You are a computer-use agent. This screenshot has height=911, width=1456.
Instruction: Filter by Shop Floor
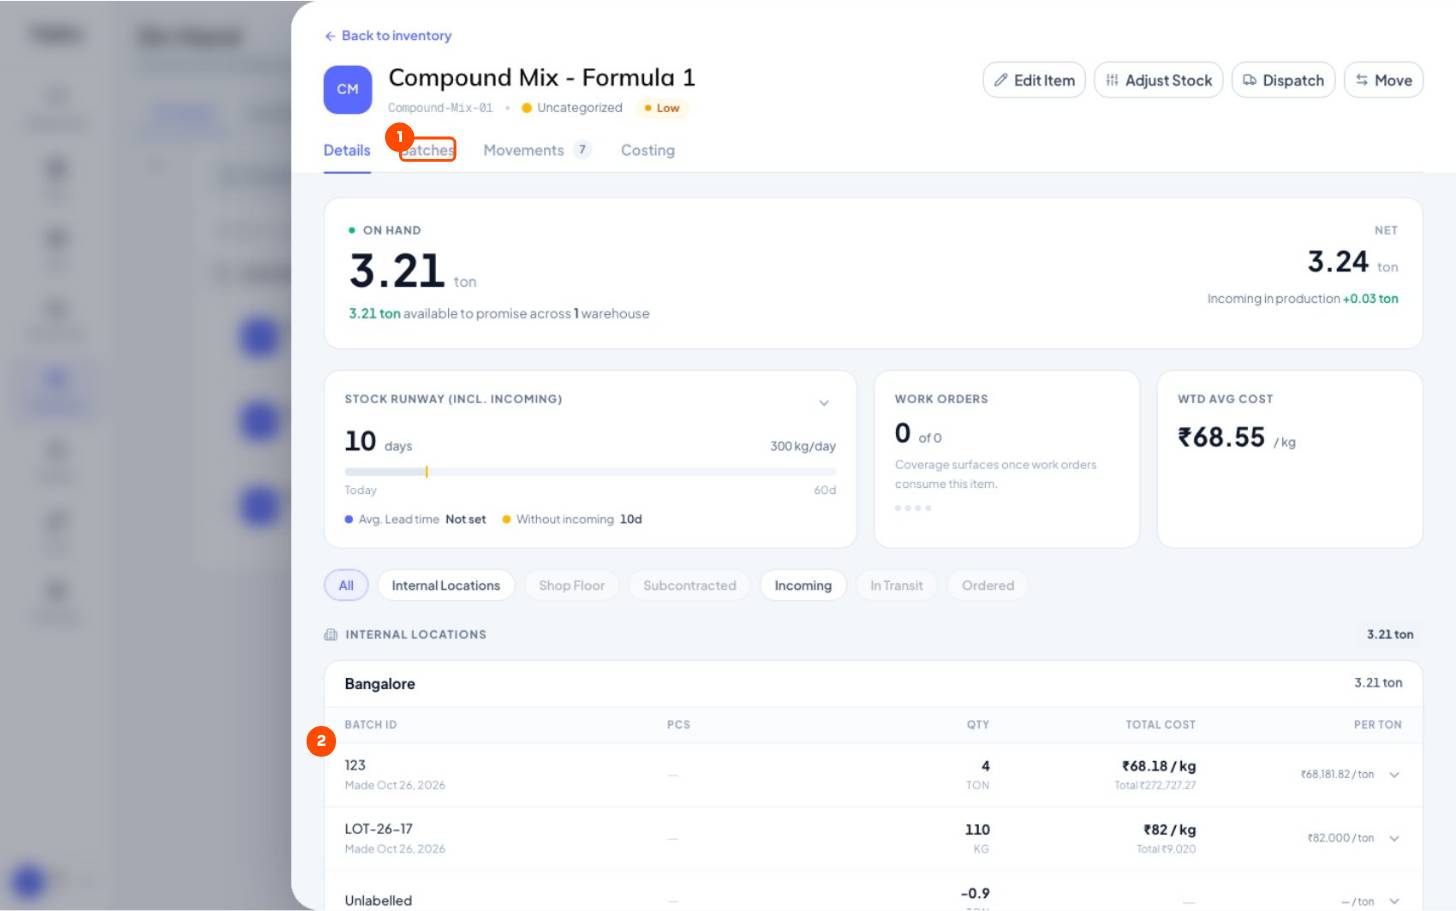(571, 585)
